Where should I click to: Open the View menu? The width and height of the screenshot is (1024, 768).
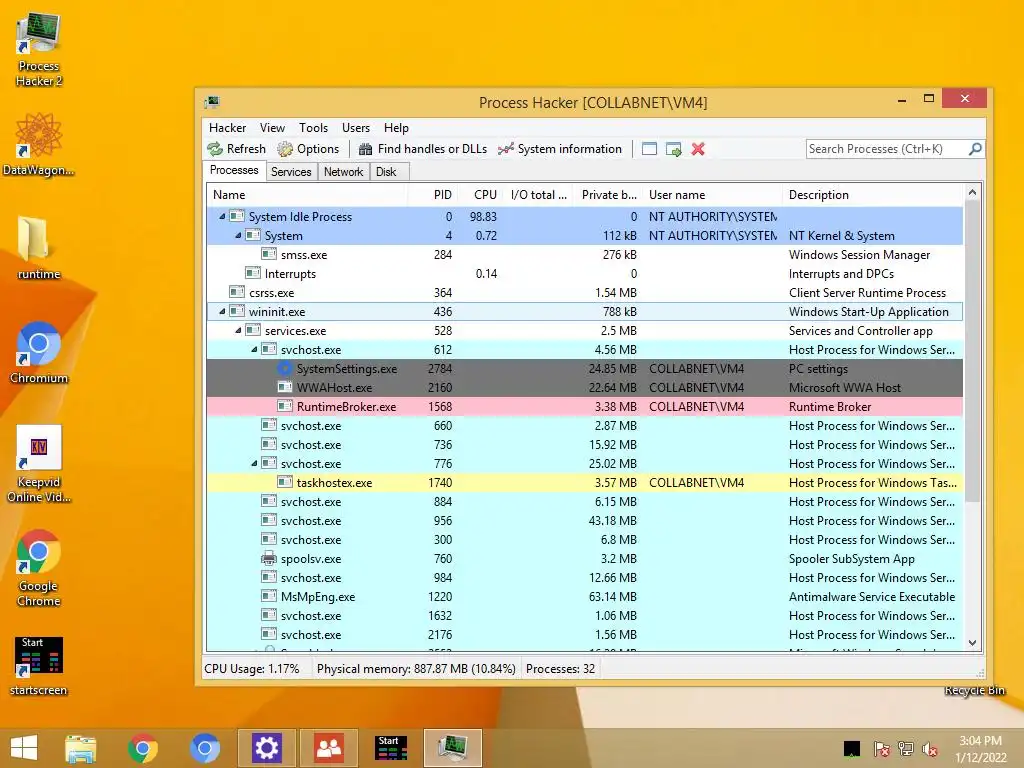[x=272, y=128]
